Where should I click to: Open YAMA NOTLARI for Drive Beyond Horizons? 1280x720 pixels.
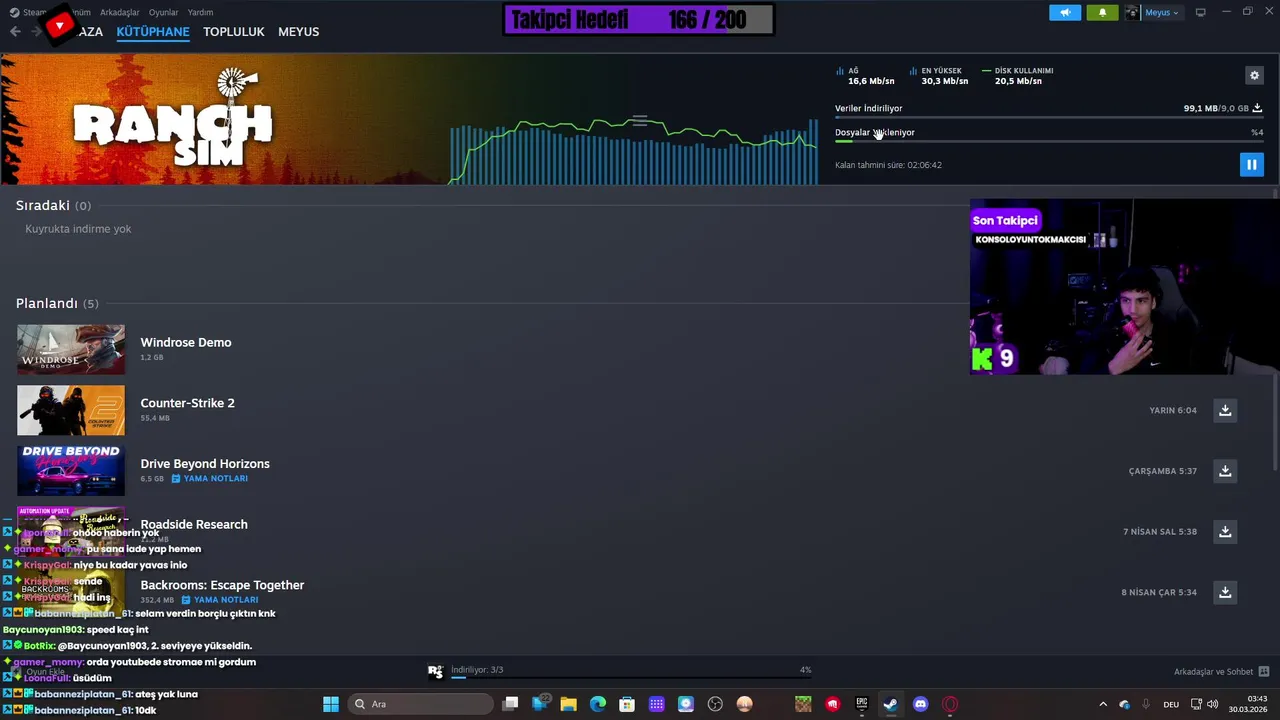[210, 479]
